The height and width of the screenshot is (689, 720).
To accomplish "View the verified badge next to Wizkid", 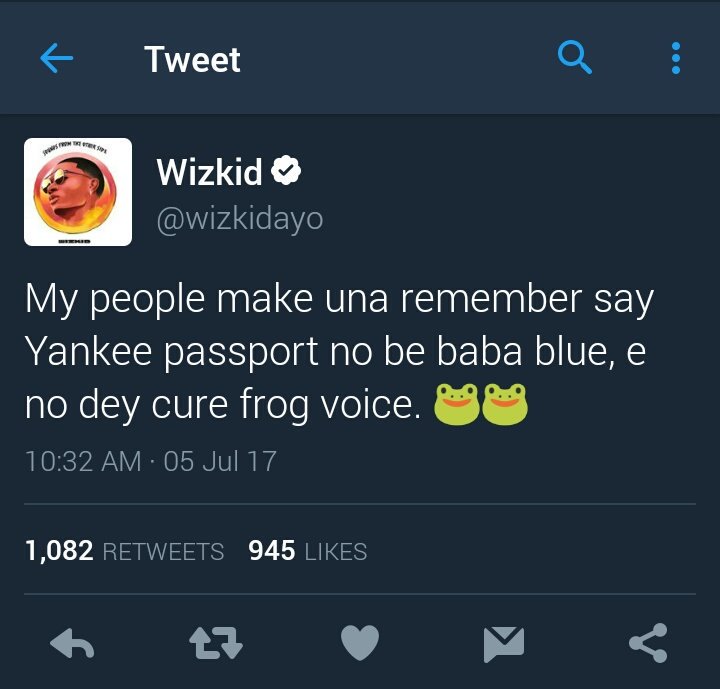I will tap(286, 170).
